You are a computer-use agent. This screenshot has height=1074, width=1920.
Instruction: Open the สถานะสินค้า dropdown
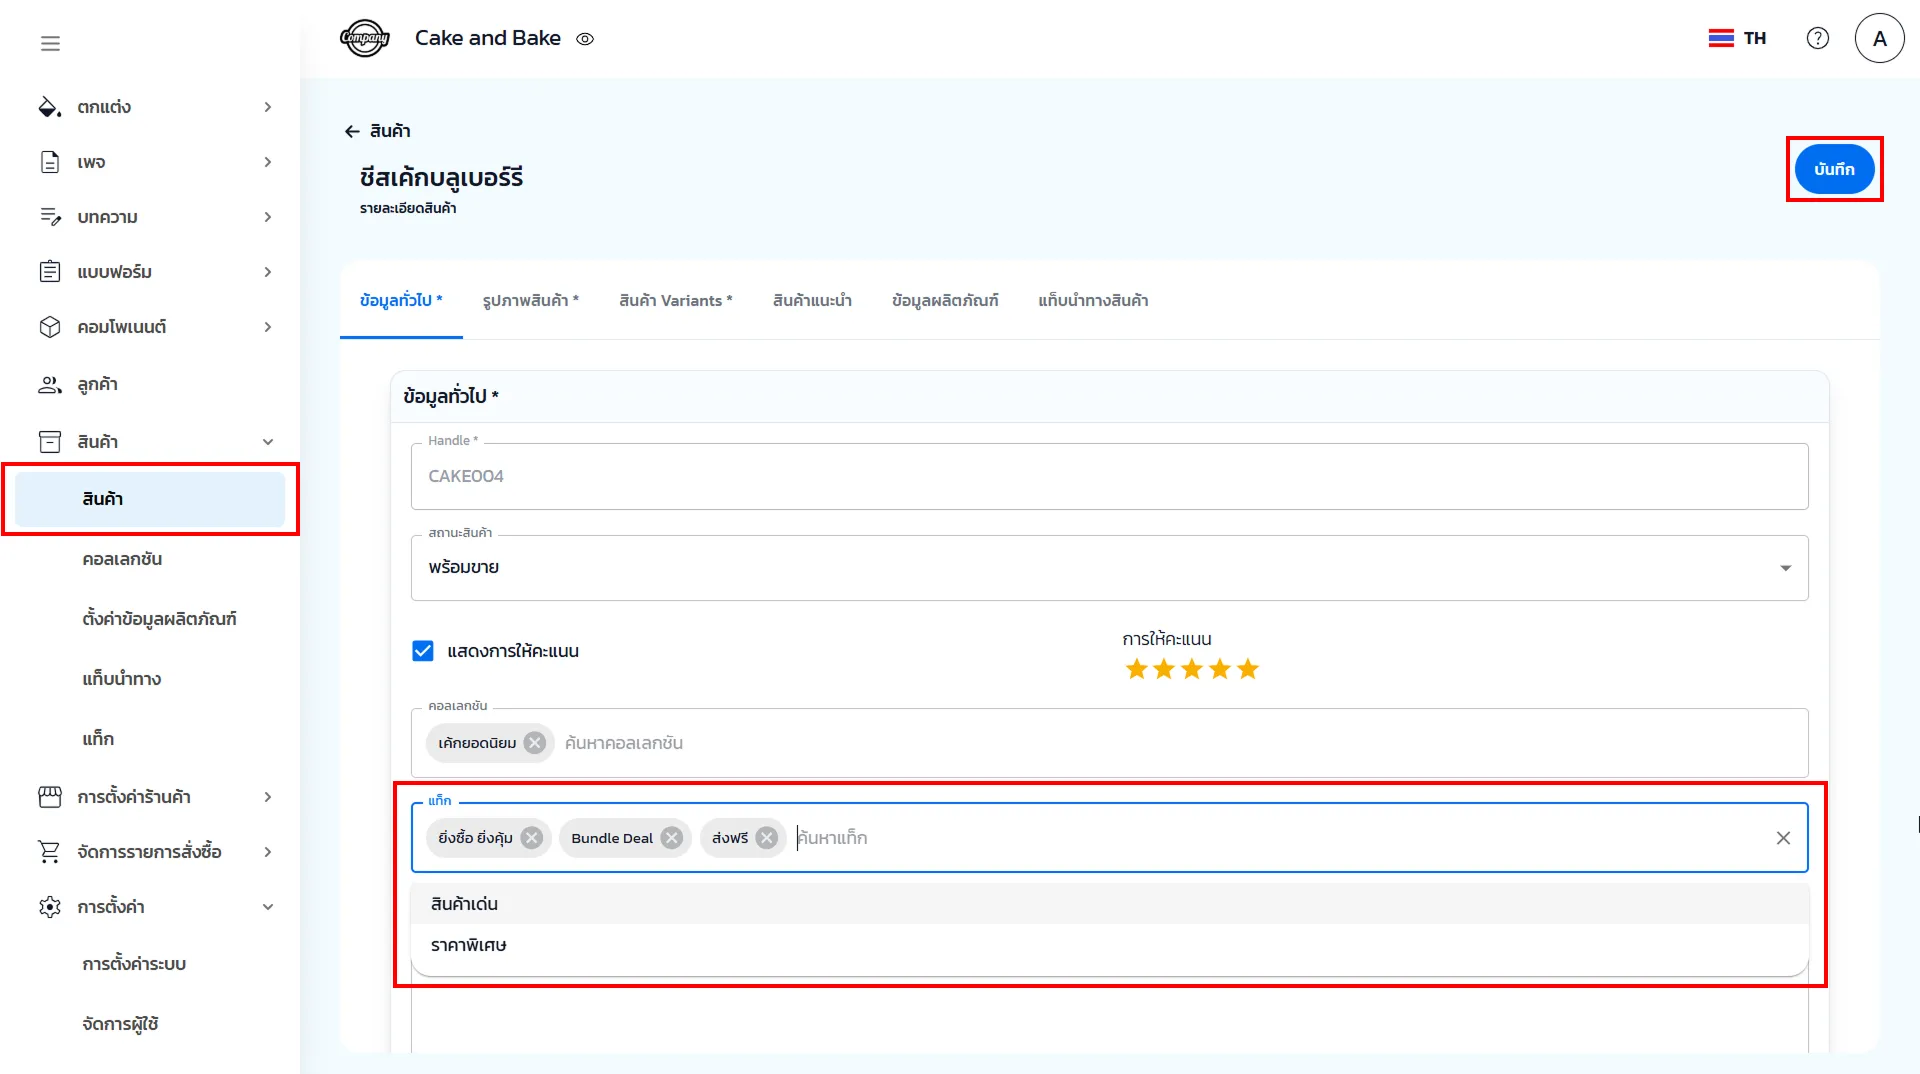tap(1108, 568)
